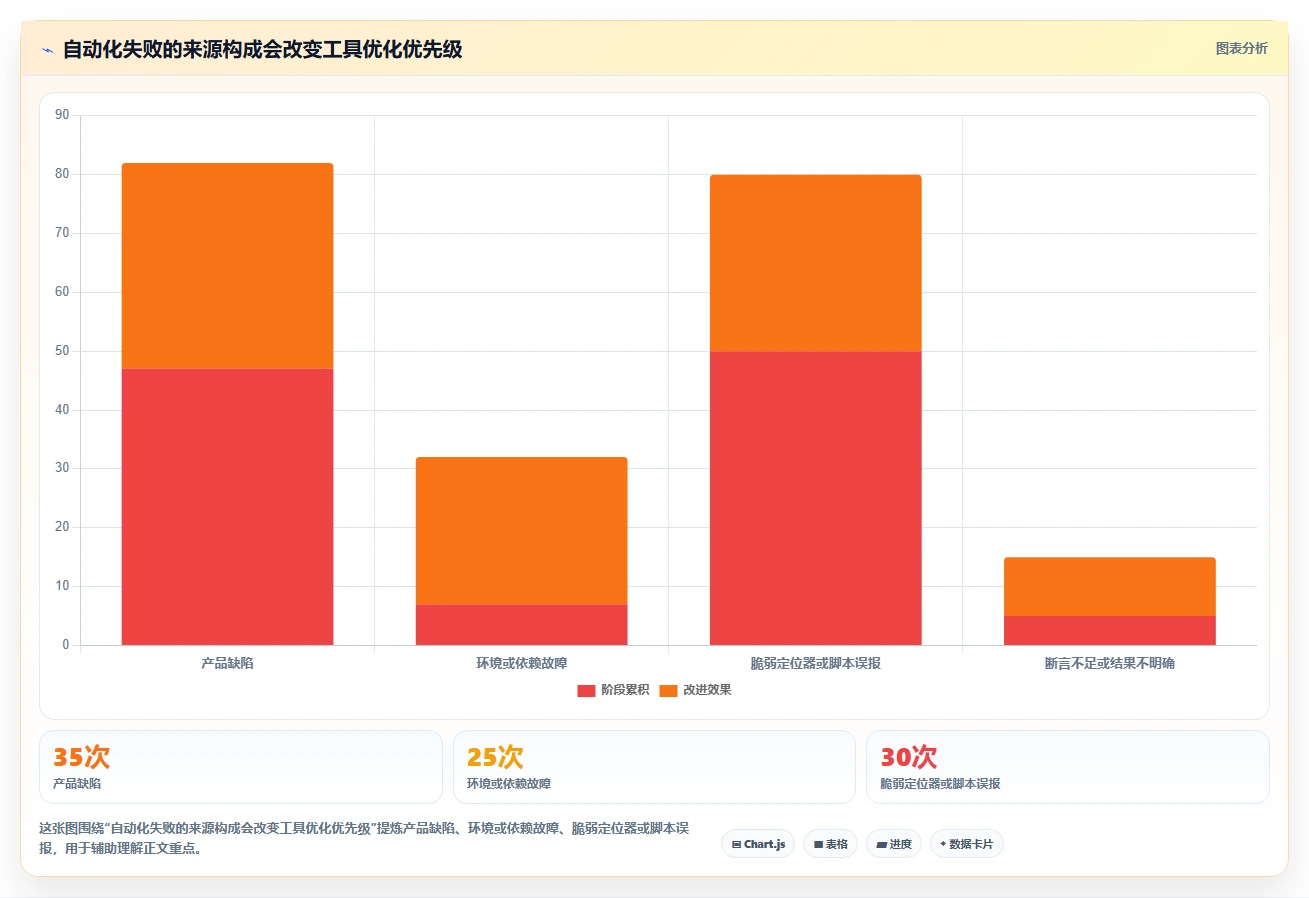1309x898 pixels.
Task: Click the 35次 data card value
Action: tap(81, 757)
